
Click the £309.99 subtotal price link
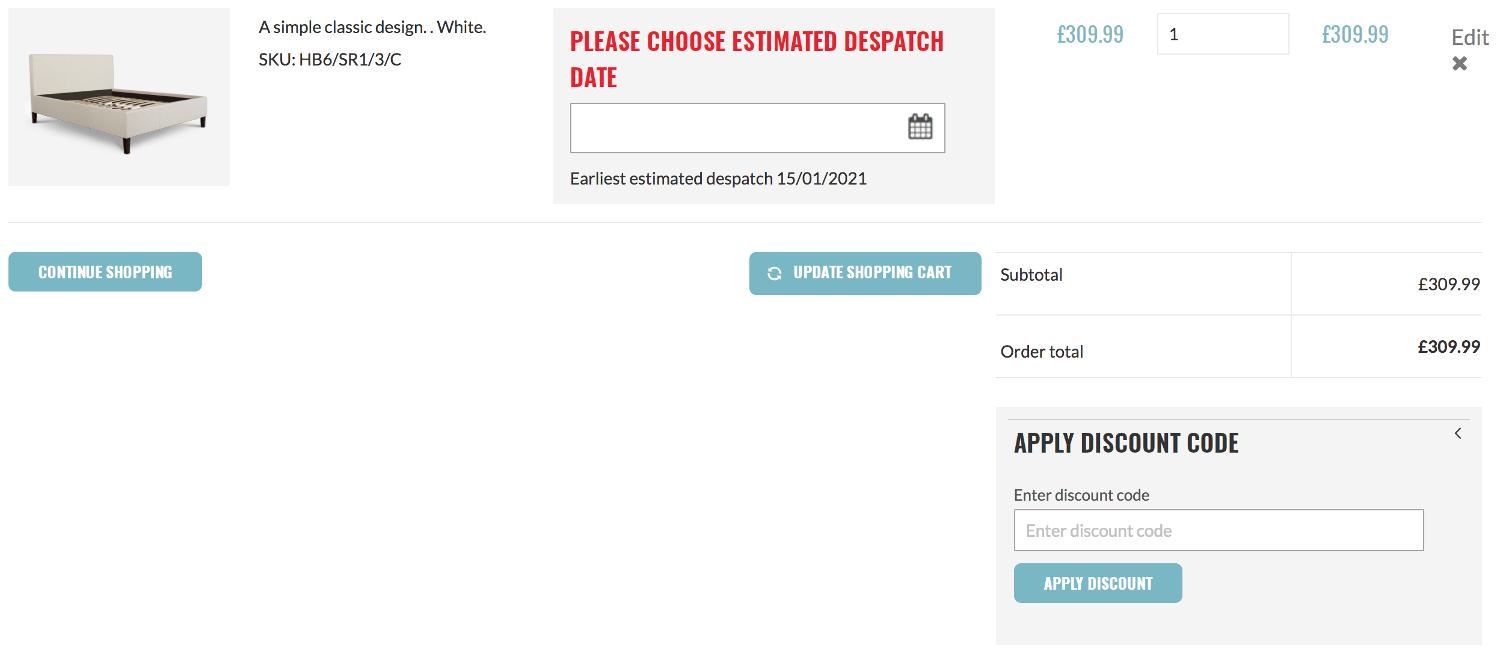click(x=1355, y=33)
